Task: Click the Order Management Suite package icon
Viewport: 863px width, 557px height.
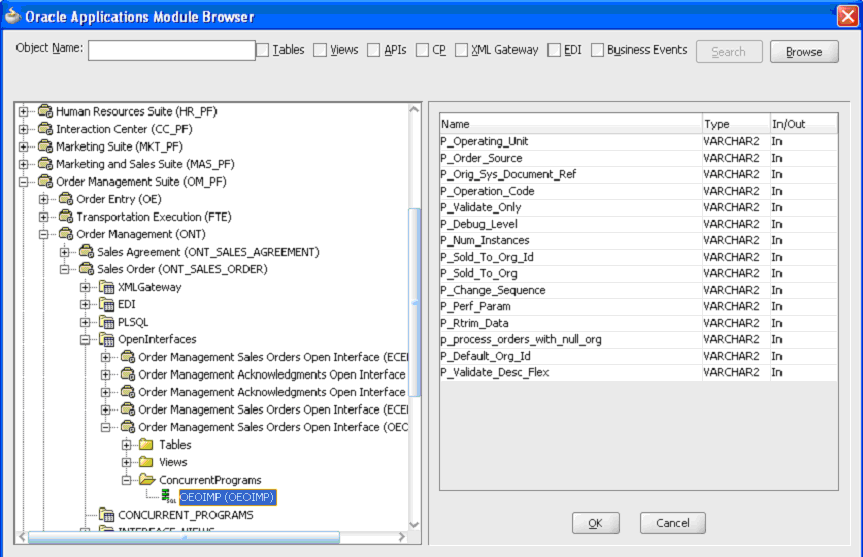Action: pyautogui.click(x=45, y=182)
